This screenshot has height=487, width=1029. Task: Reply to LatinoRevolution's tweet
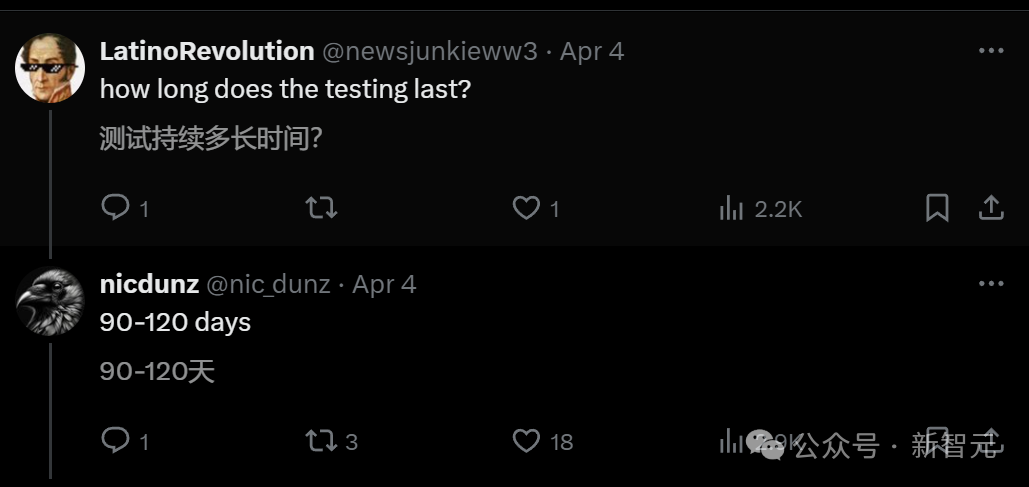click(116, 207)
